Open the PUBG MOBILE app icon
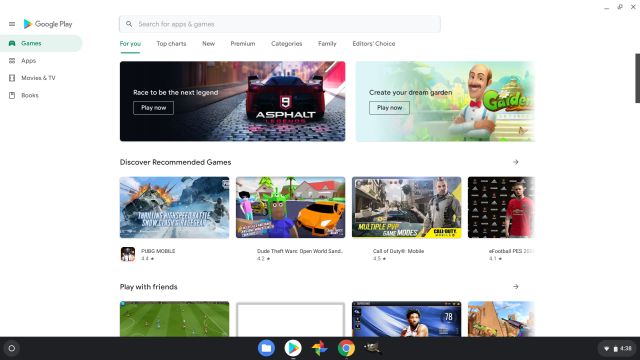This screenshot has width=640, height=360. pos(128,254)
